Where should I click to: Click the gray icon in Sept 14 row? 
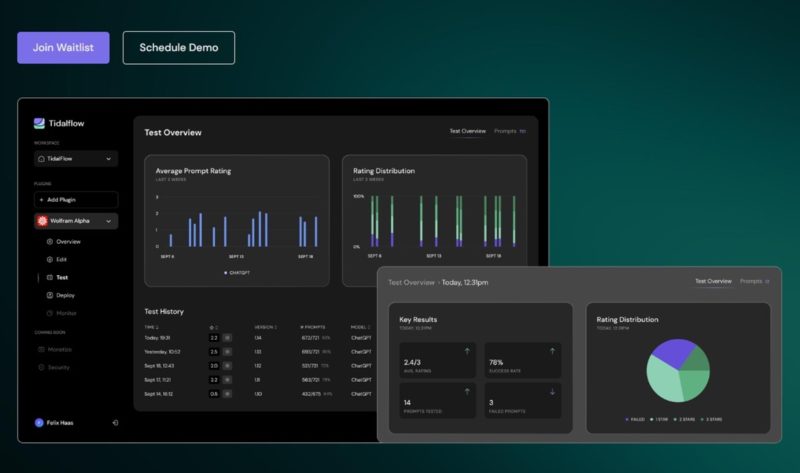click(227, 394)
